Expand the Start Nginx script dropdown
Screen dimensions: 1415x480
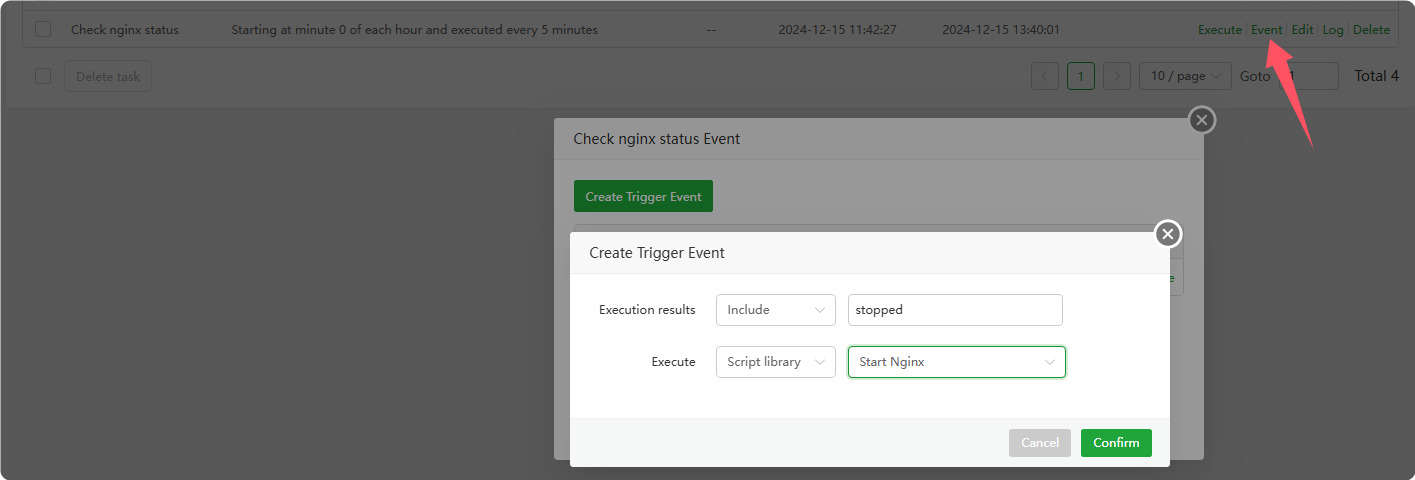coord(956,362)
